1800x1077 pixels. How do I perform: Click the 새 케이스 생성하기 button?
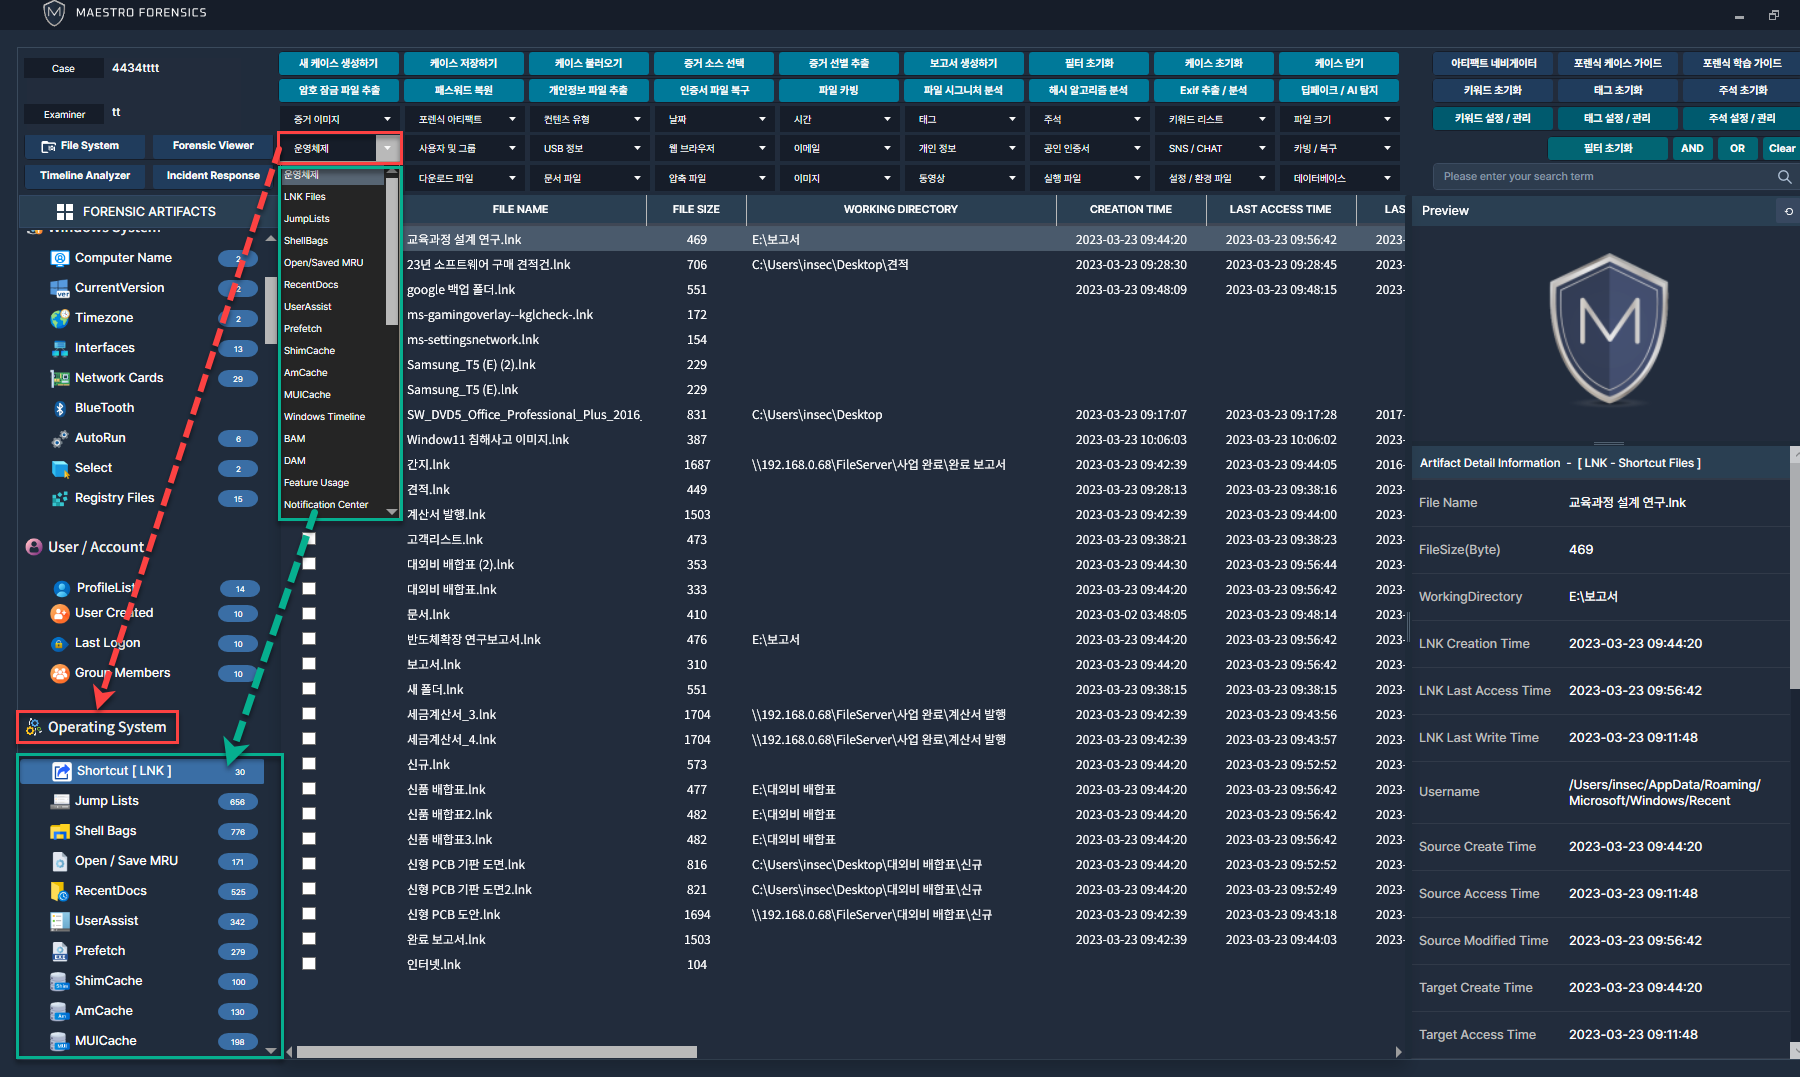(x=339, y=63)
